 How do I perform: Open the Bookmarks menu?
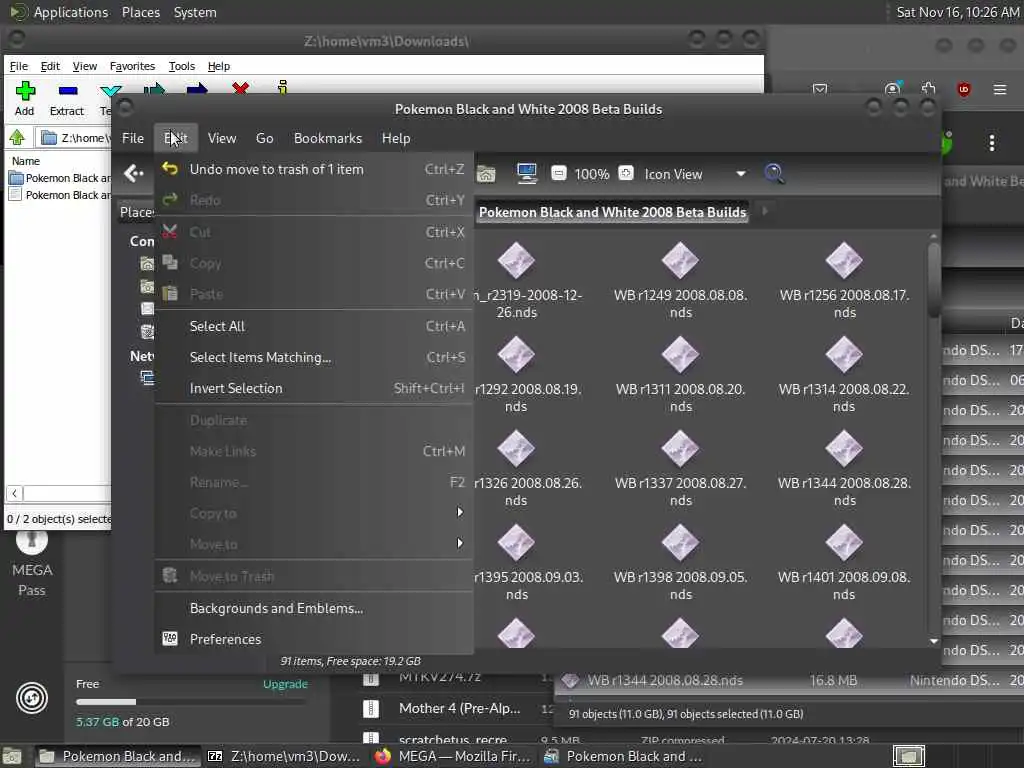(327, 138)
